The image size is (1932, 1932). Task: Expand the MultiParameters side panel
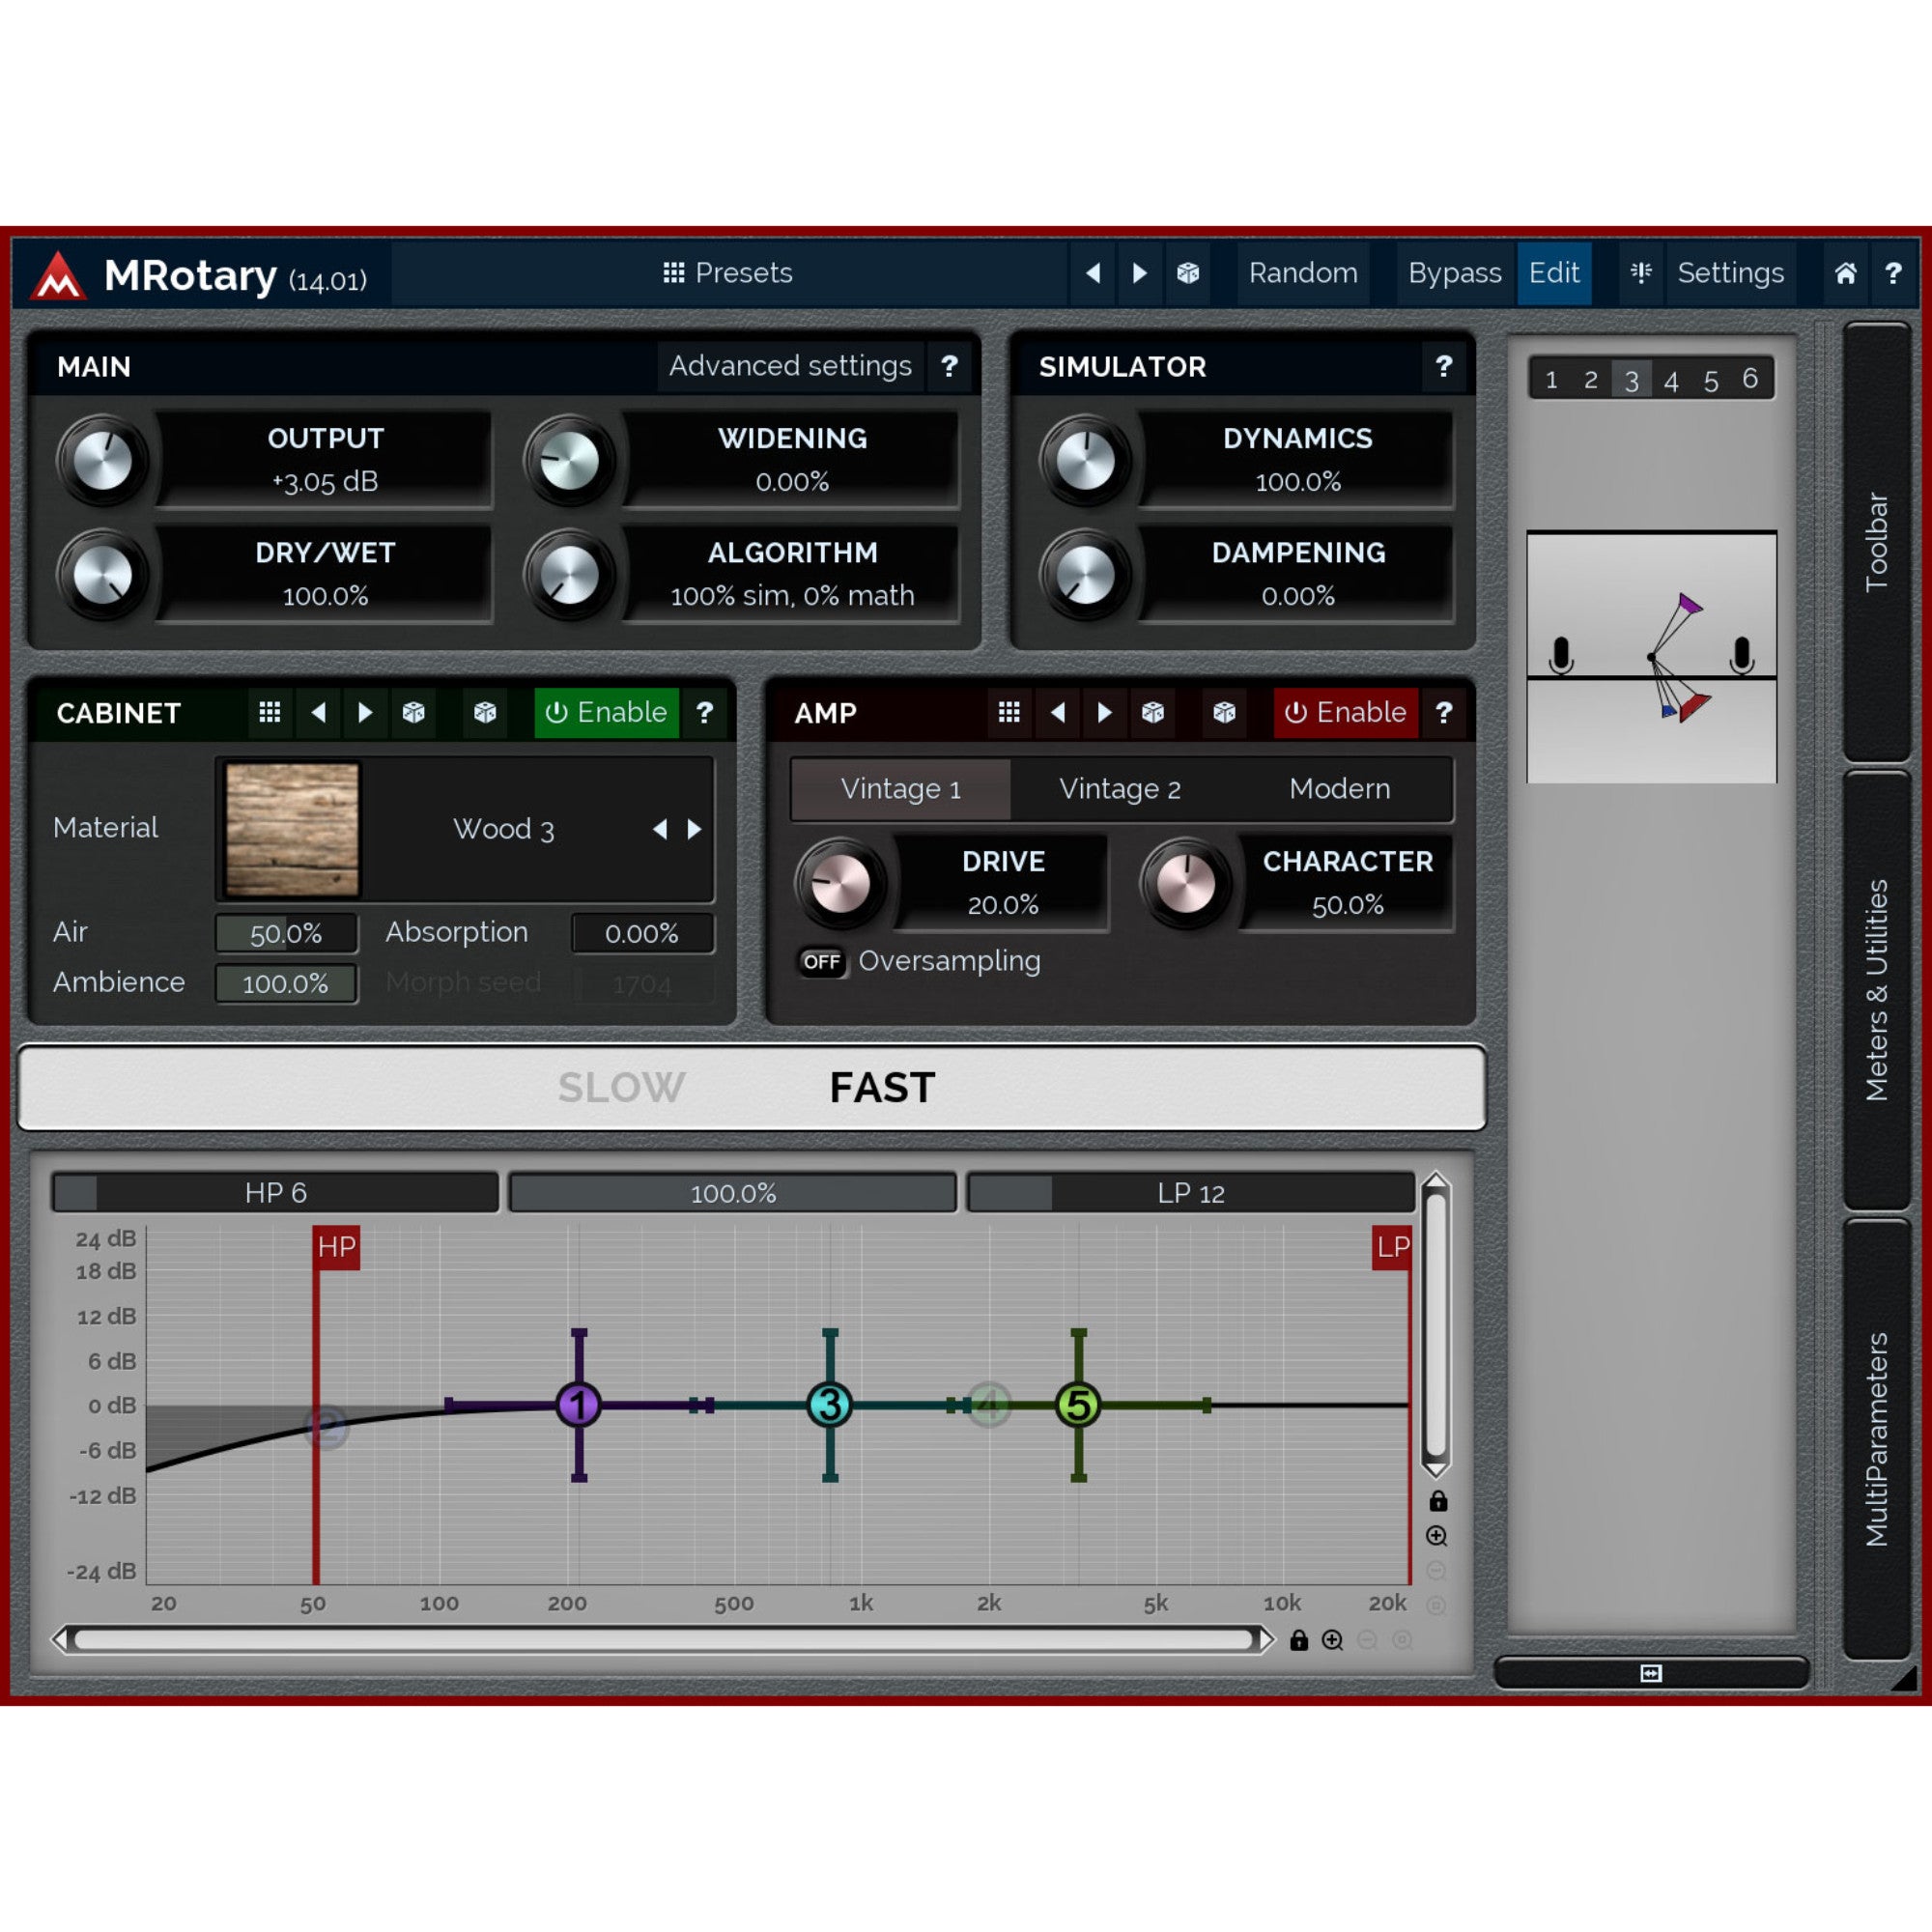pyautogui.click(x=1877, y=1439)
